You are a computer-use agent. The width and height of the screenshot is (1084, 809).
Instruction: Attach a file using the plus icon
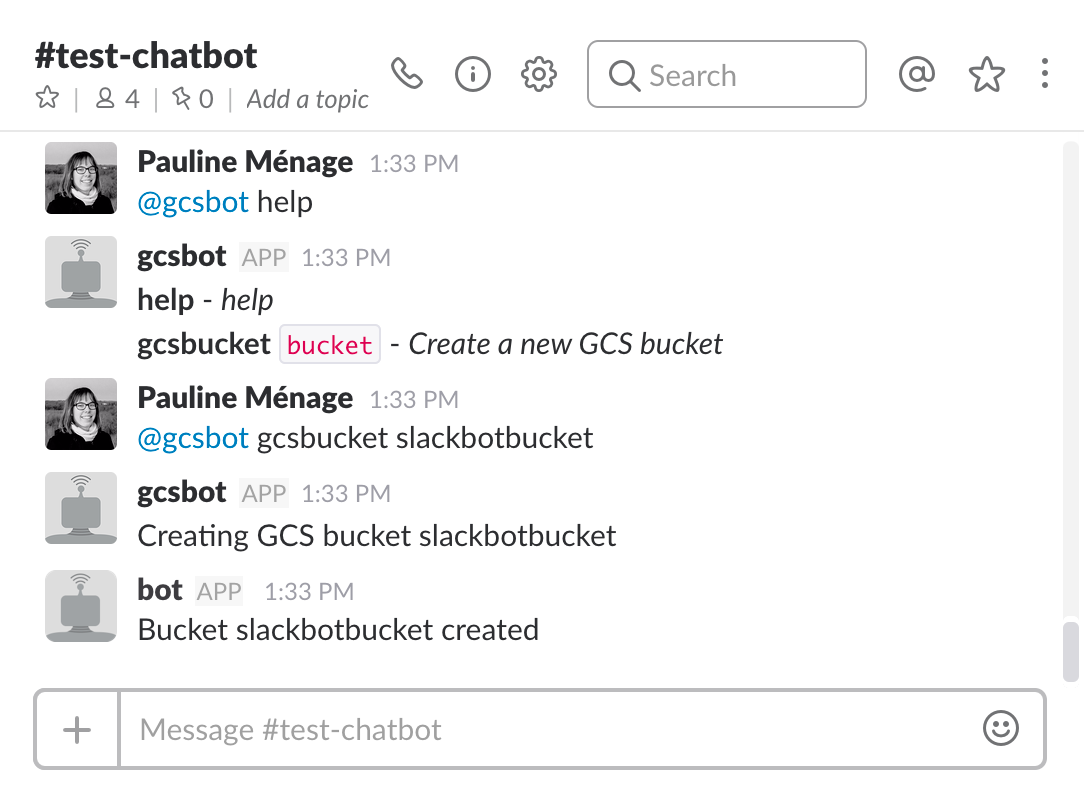tap(75, 729)
